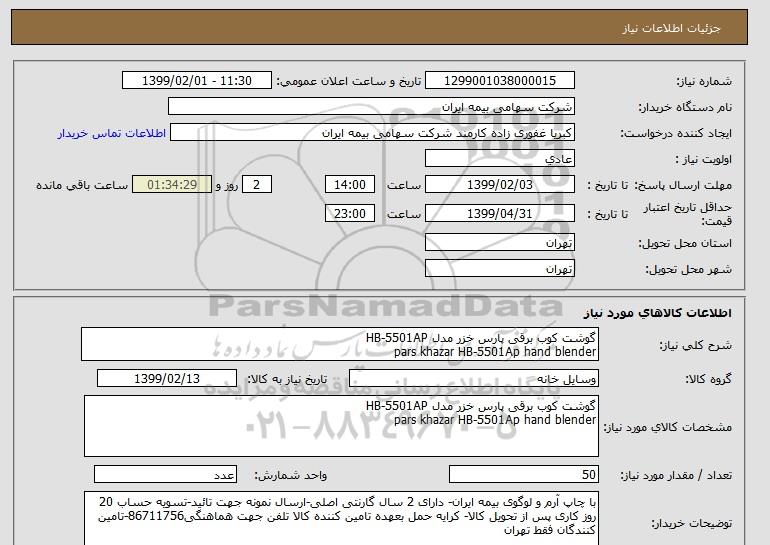The image size is (770, 545).
Task: Click the goods specifications text area
Action: coord(341,426)
